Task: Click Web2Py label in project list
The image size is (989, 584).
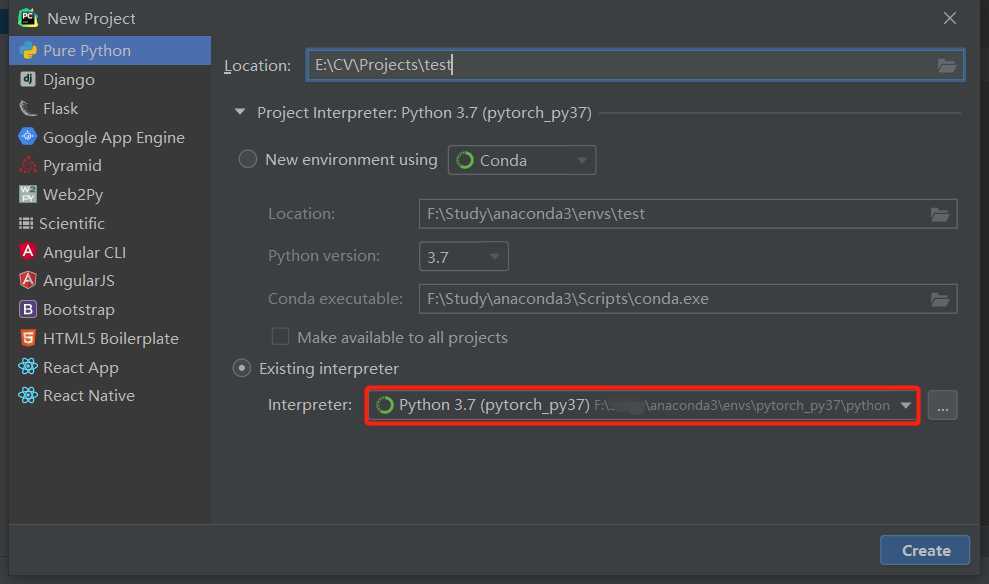Action: click(73, 194)
